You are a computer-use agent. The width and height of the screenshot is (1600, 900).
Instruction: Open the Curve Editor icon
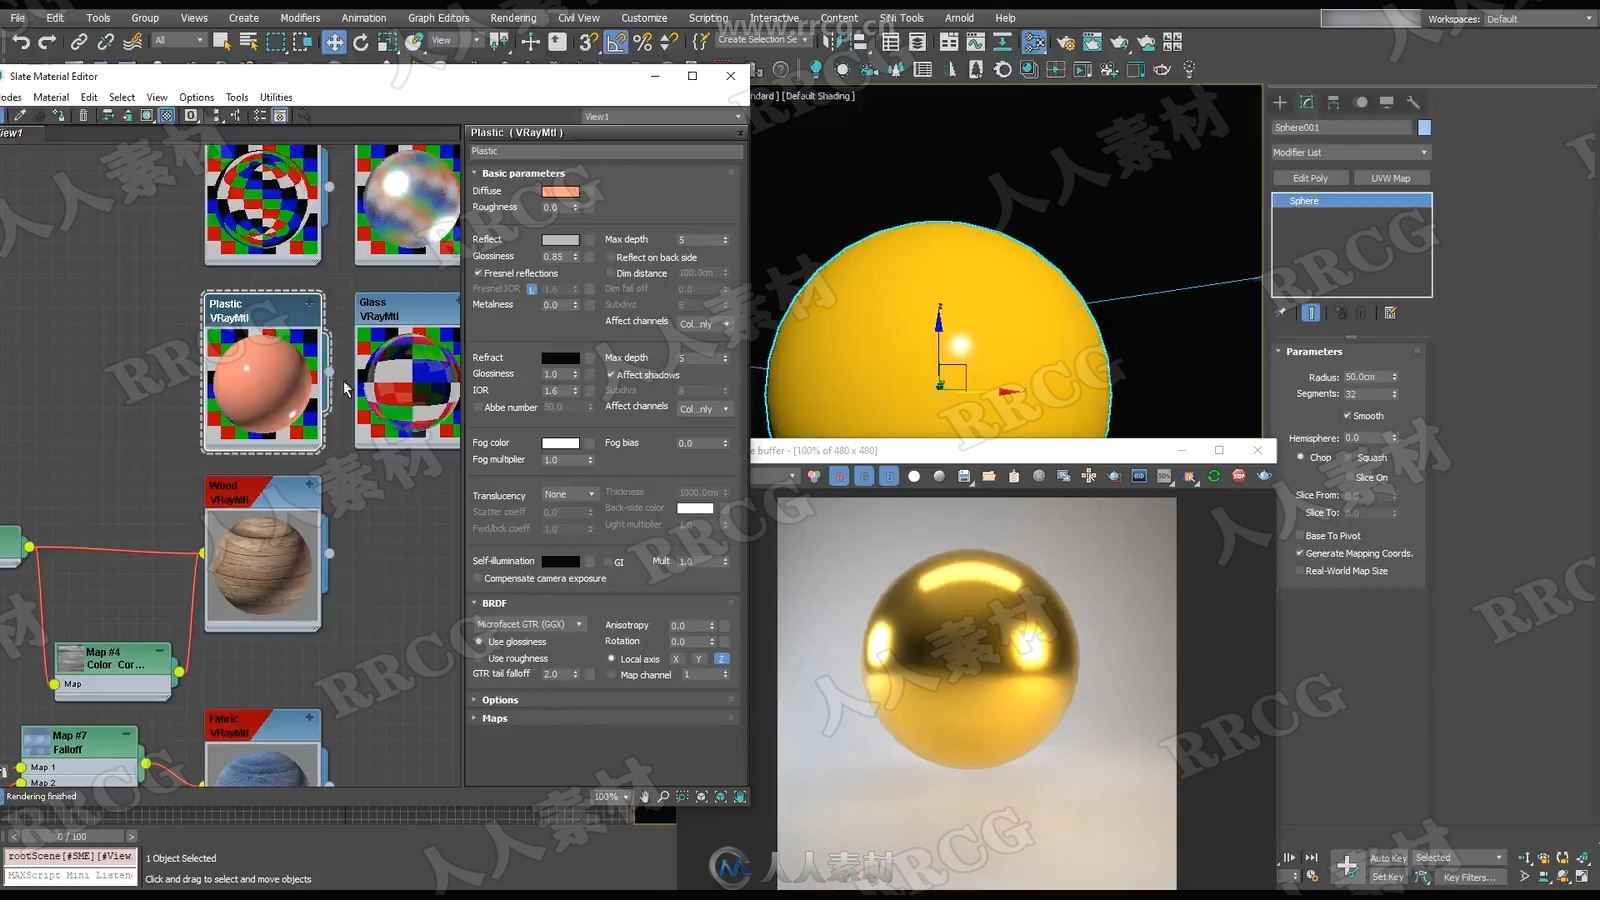click(975, 42)
